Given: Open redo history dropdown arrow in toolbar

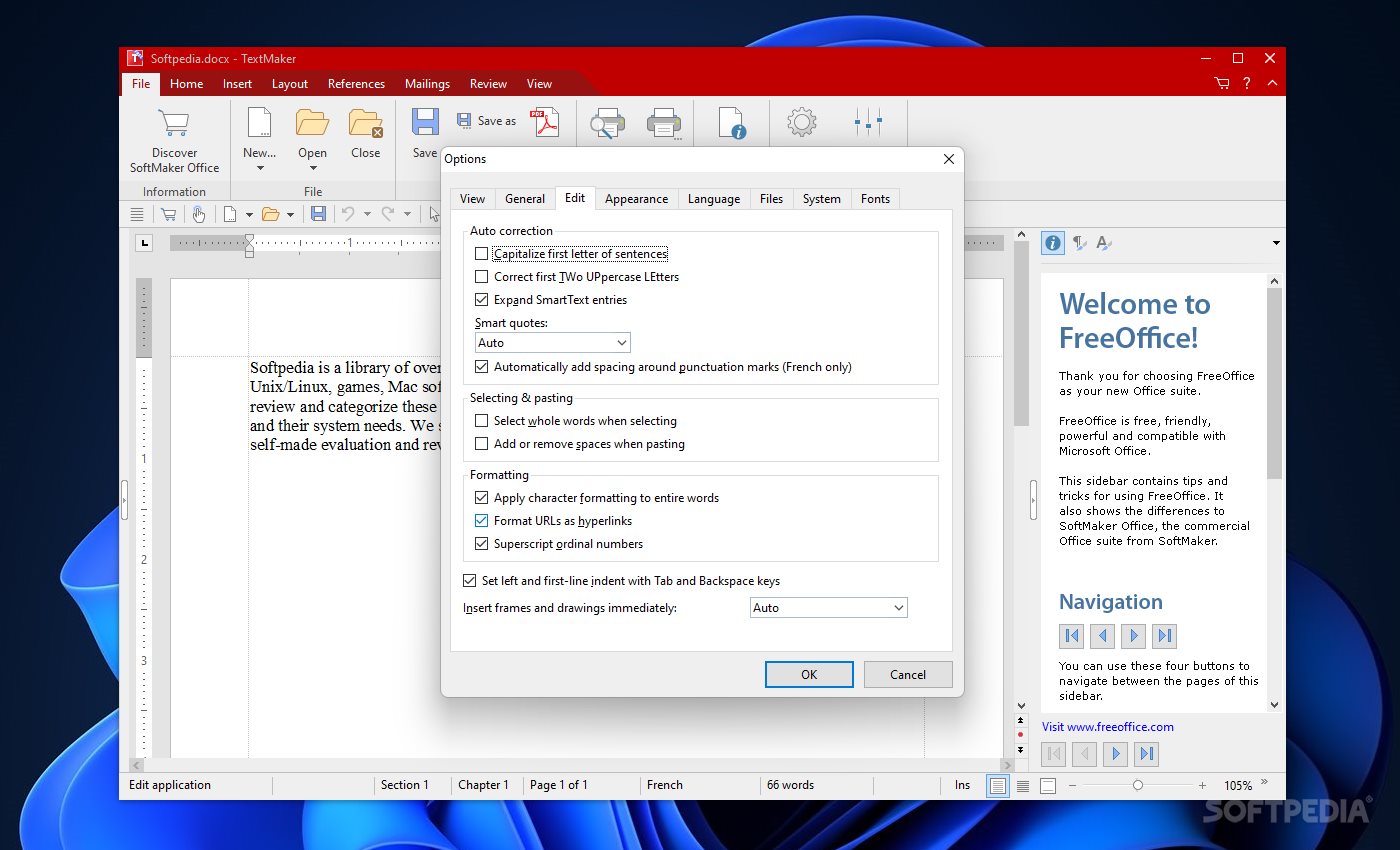Looking at the screenshot, I should tap(407, 214).
